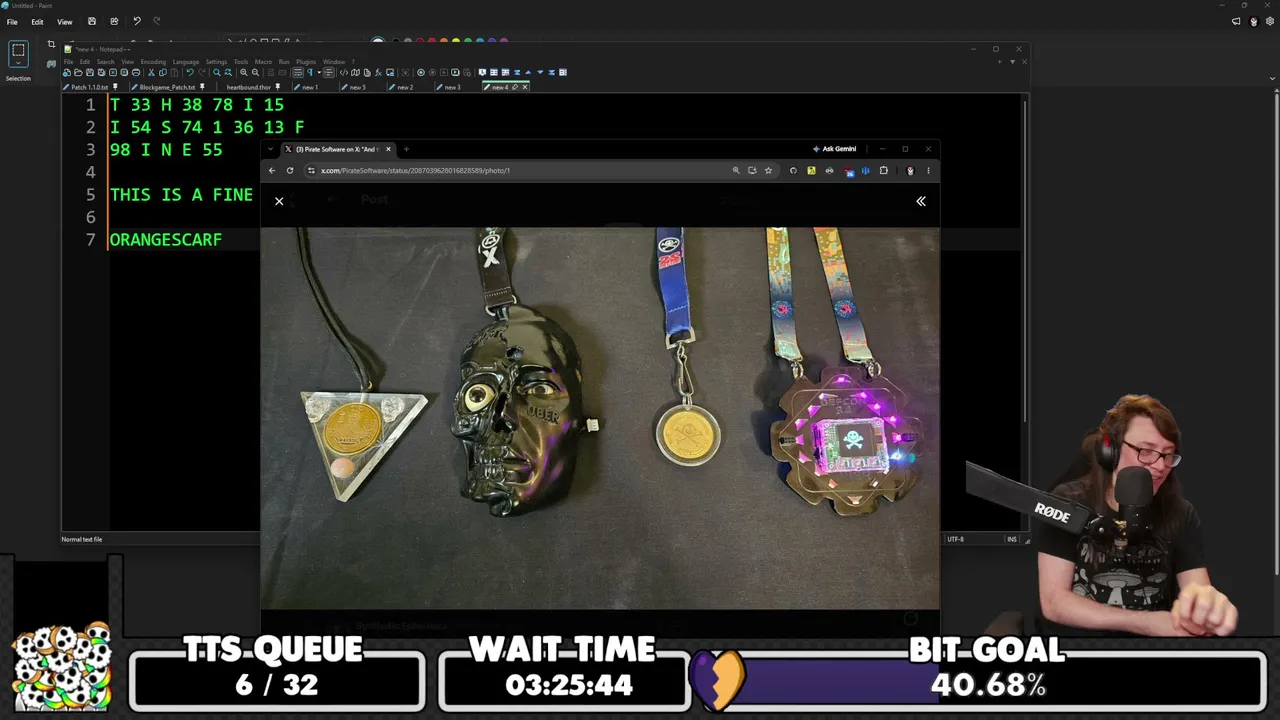Click the Ask Gemini button in Chrome
The width and height of the screenshot is (1280, 720).
[834, 149]
